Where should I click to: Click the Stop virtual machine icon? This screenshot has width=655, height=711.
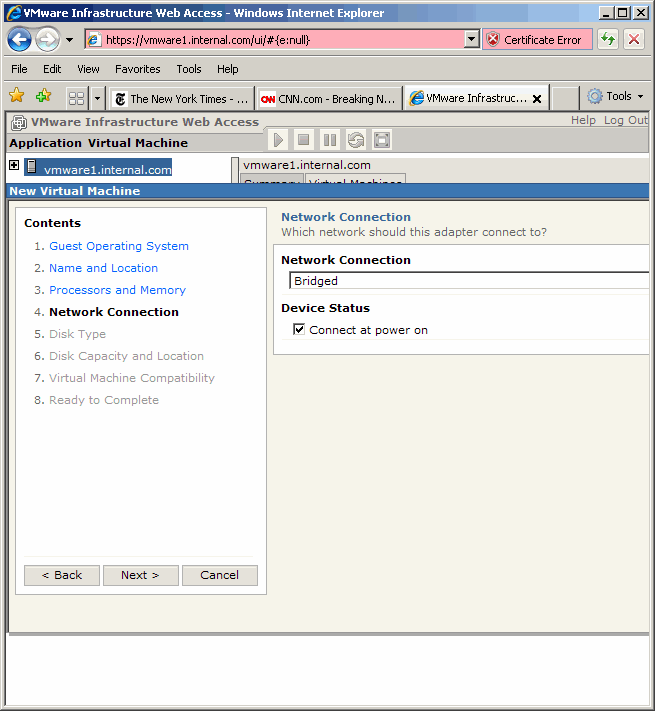point(304,140)
